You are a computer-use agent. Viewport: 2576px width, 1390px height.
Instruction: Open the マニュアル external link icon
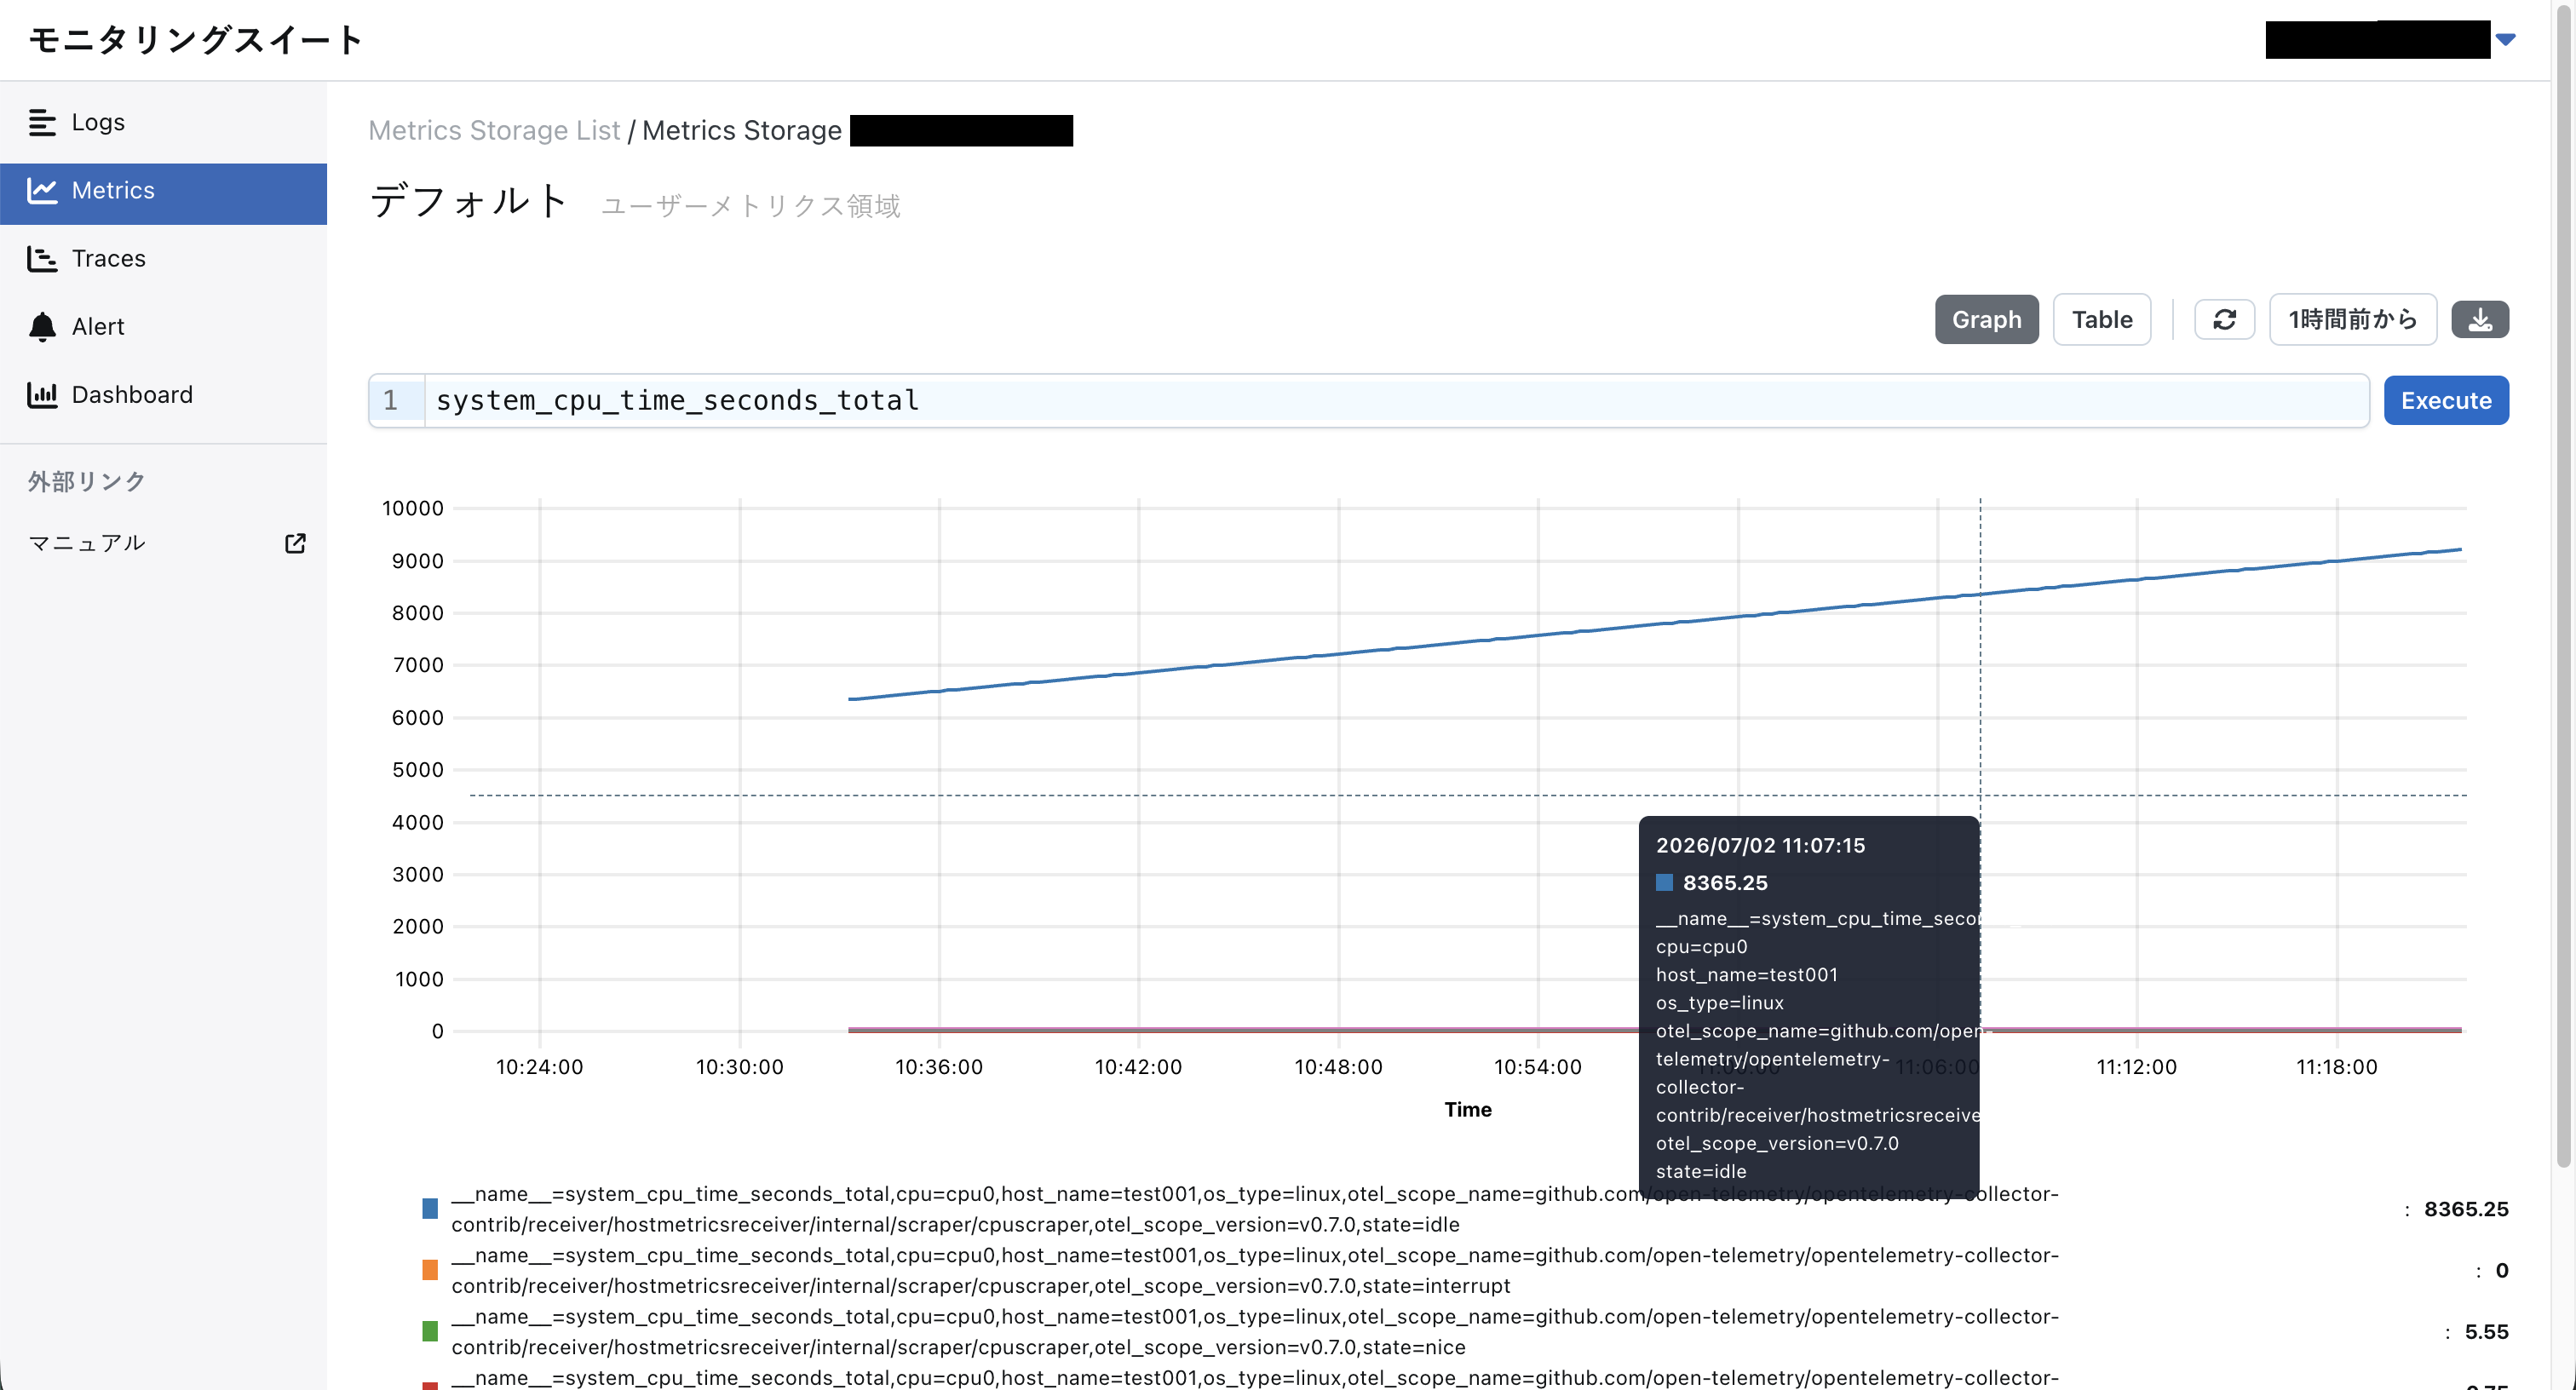pyautogui.click(x=295, y=543)
